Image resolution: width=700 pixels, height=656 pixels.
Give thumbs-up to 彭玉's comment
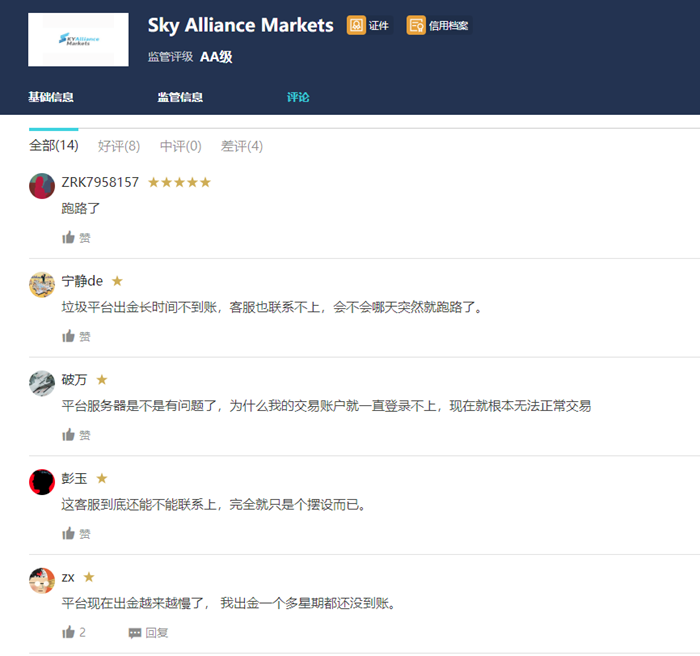pyautogui.click(x=69, y=533)
